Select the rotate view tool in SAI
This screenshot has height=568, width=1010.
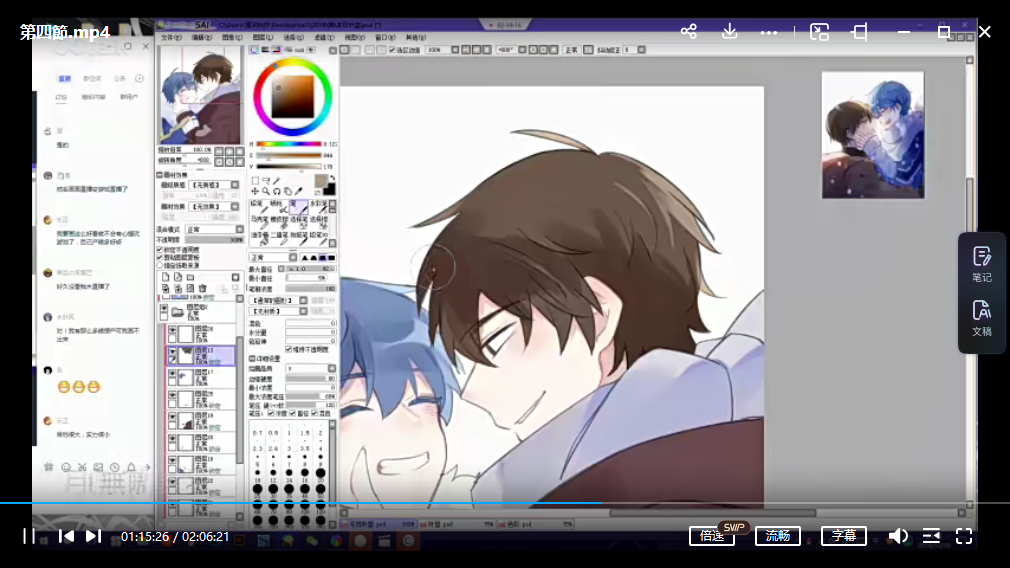pyautogui.click(x=276, y=191)
